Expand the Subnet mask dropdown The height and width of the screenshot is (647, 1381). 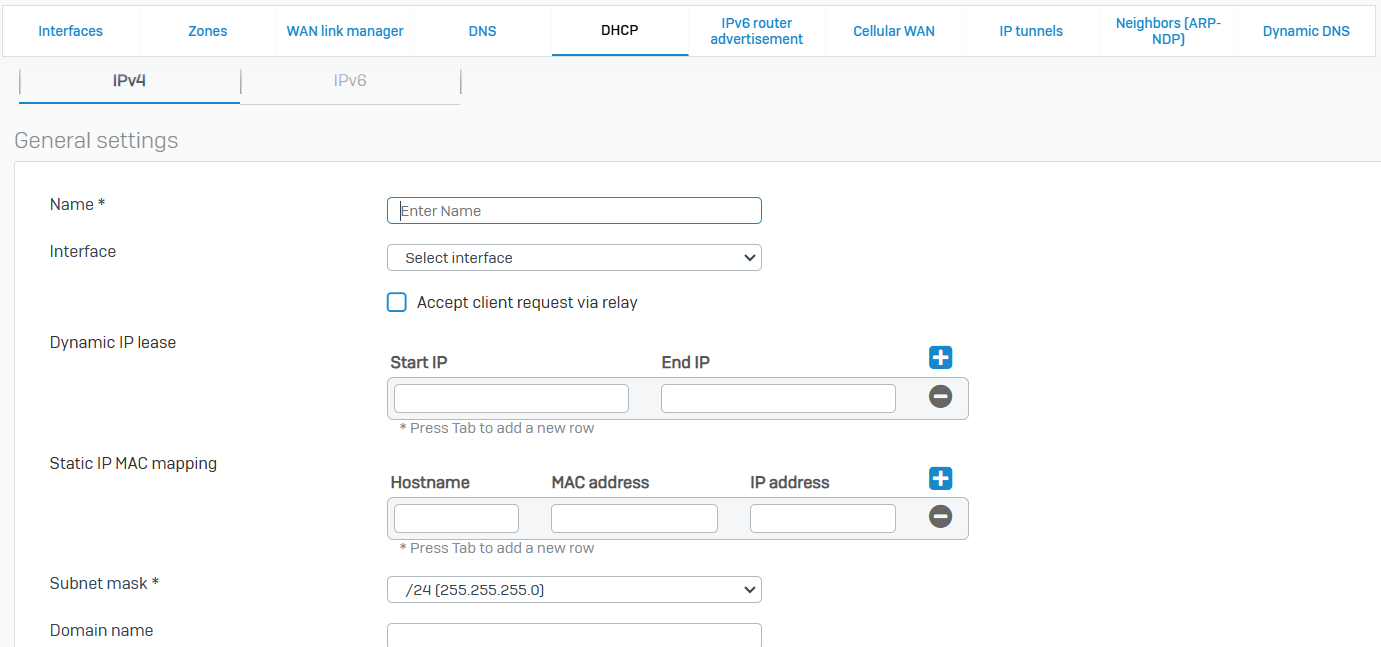(x=574, y=590)
